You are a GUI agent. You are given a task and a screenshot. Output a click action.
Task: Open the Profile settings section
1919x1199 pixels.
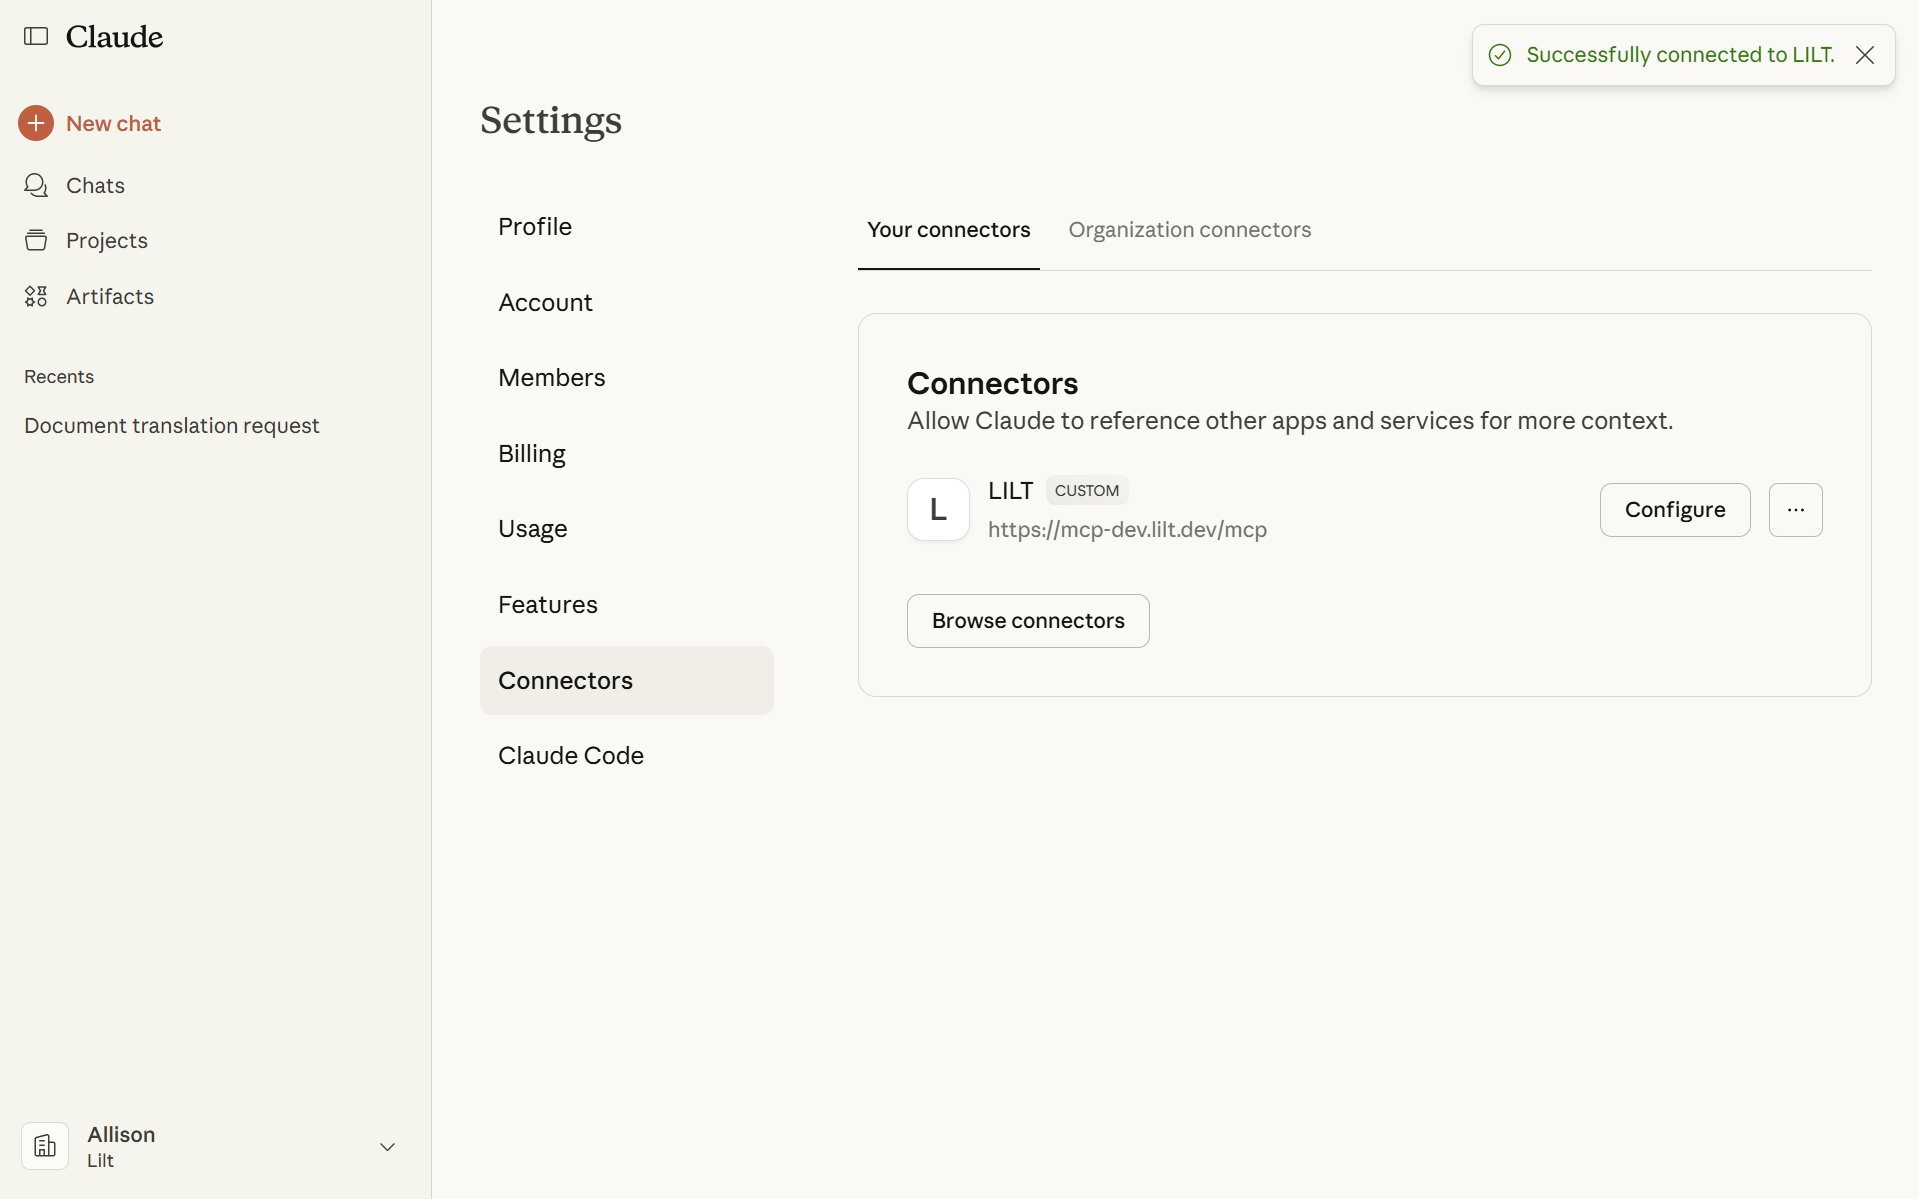coord(627,227)
